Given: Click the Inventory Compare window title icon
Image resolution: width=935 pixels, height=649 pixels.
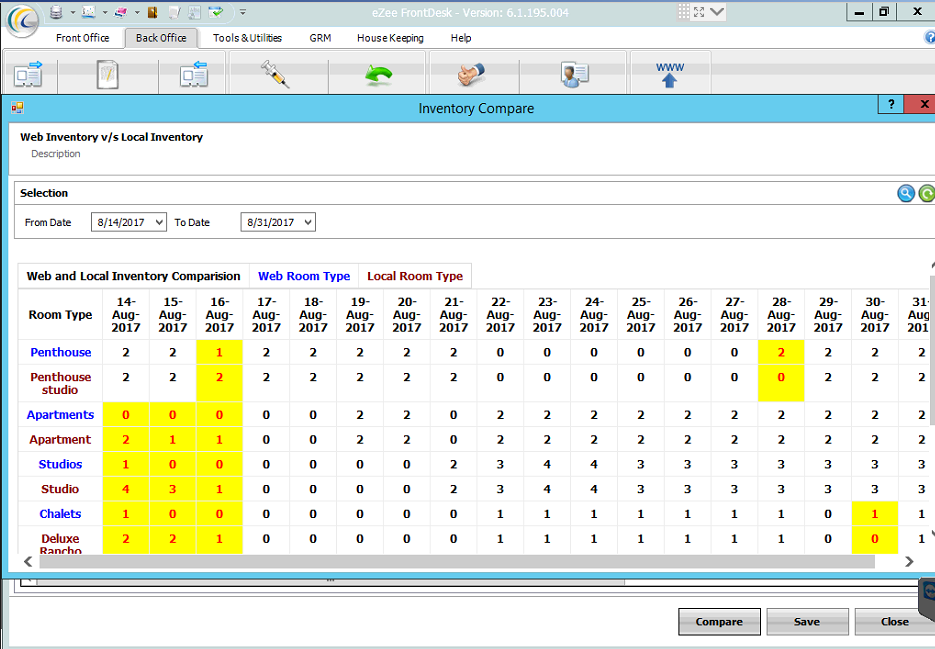Looking at the screenshot, I should click(17, 108).
